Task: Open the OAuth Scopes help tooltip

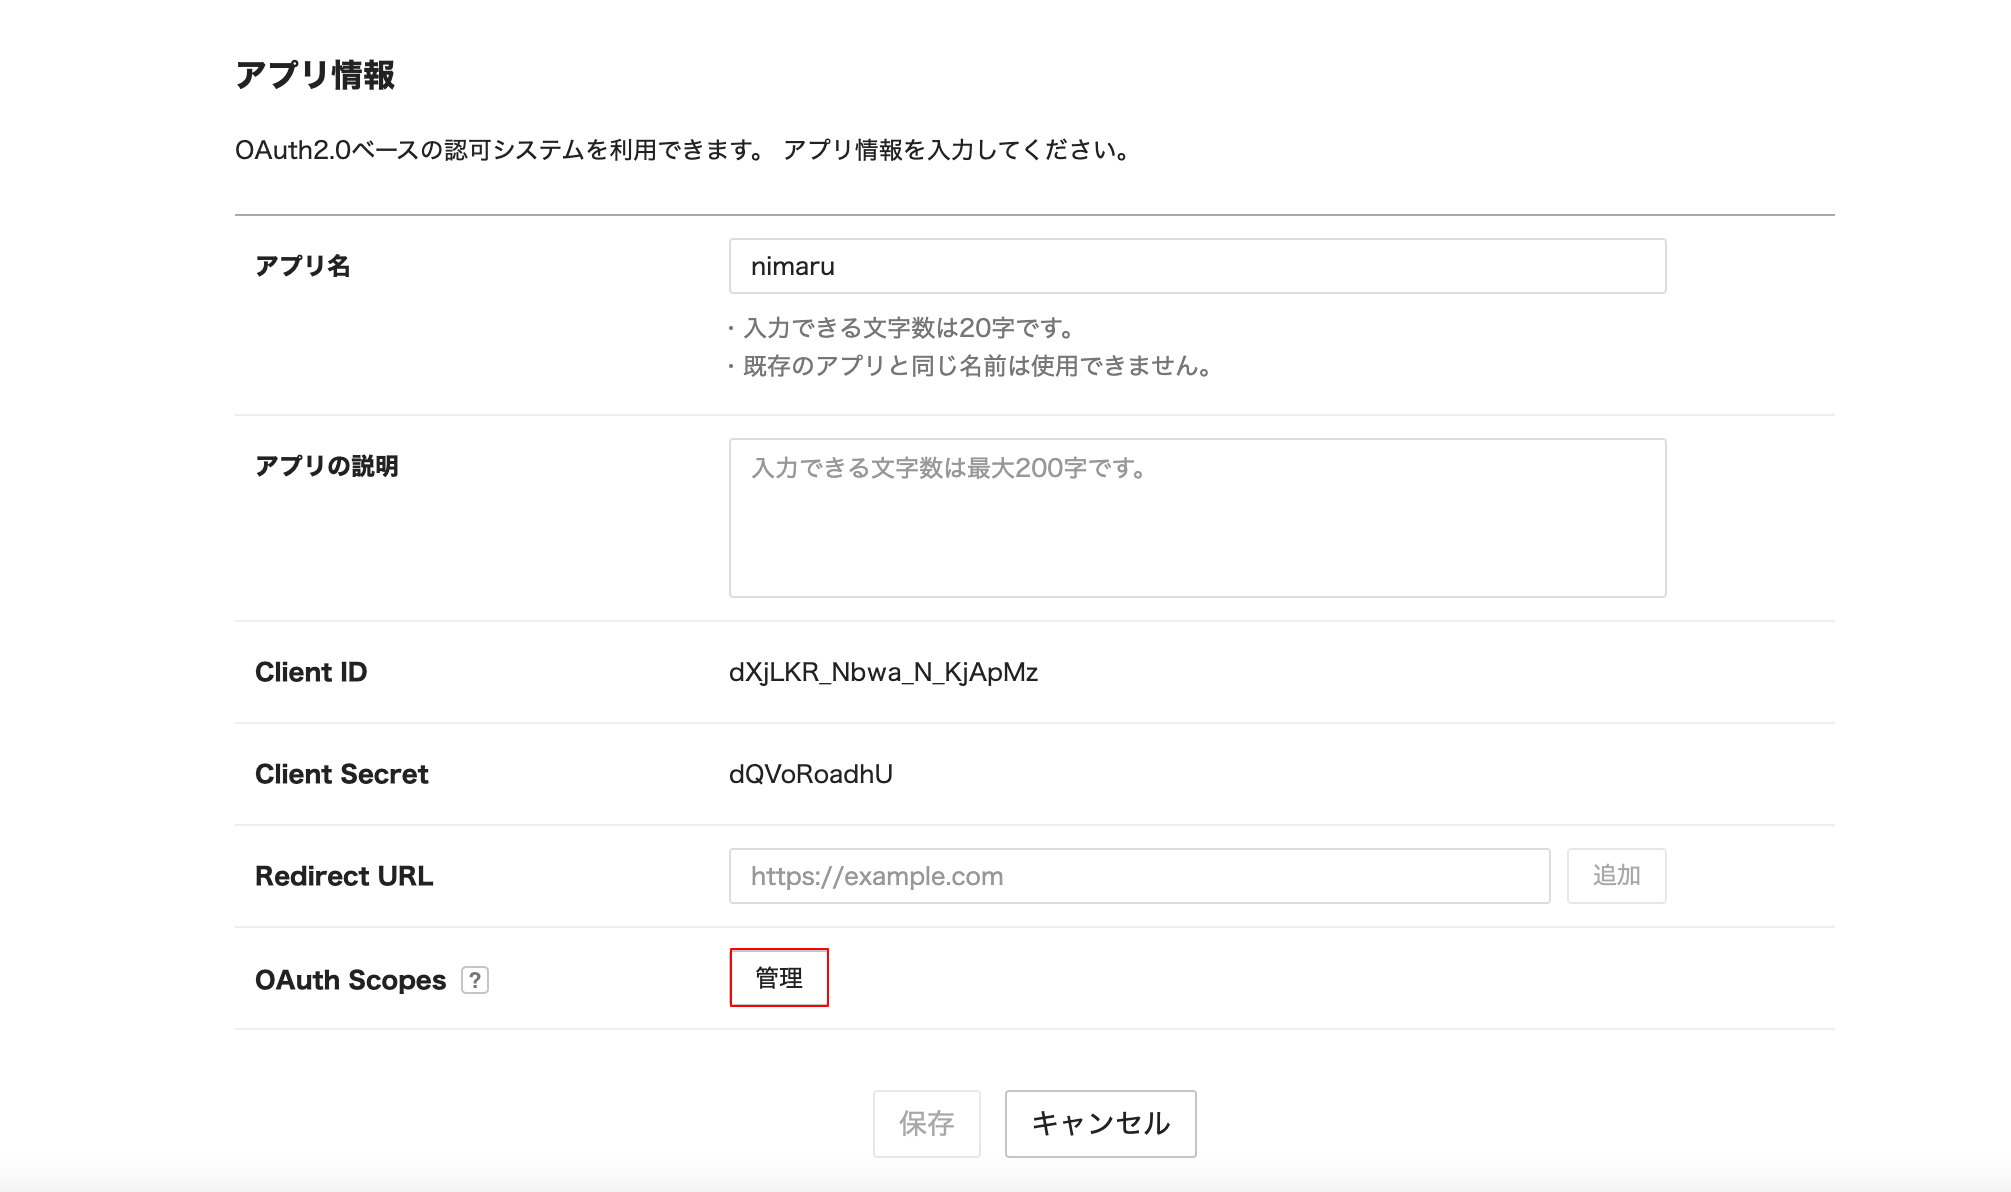Action: click(476, 981)
